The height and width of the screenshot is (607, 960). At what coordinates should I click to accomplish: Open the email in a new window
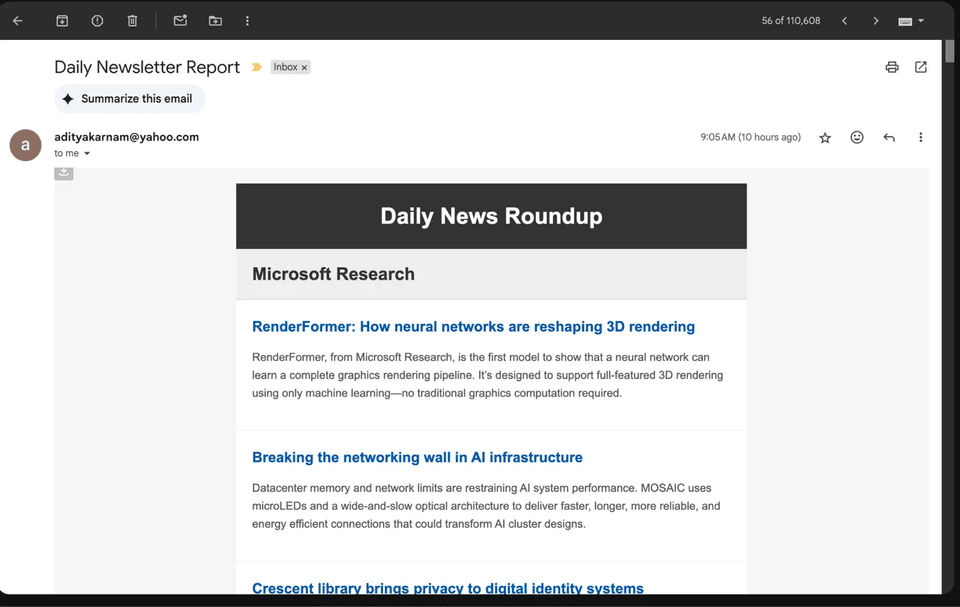tap(920, 67)
